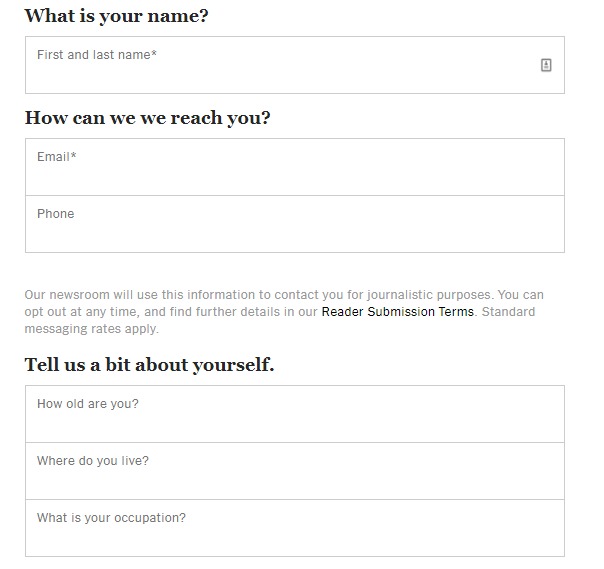Click the 'Phone' placeholder label

tap(56, 214)
